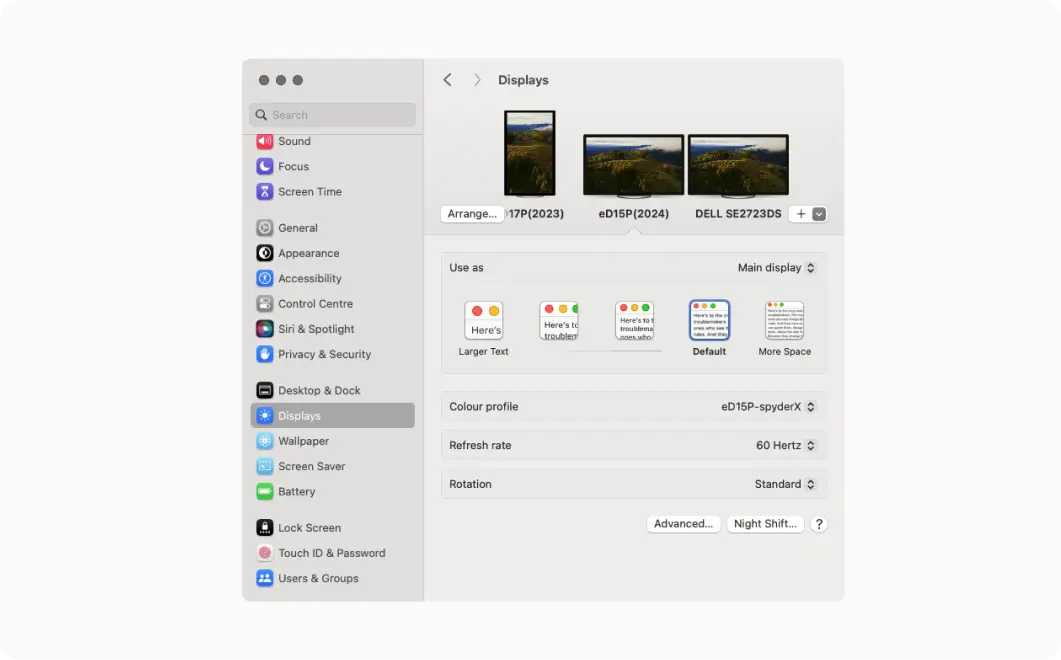Open help with the question mark button
1061x660 pixels.
pyautogui.click(x=819, y=524)
